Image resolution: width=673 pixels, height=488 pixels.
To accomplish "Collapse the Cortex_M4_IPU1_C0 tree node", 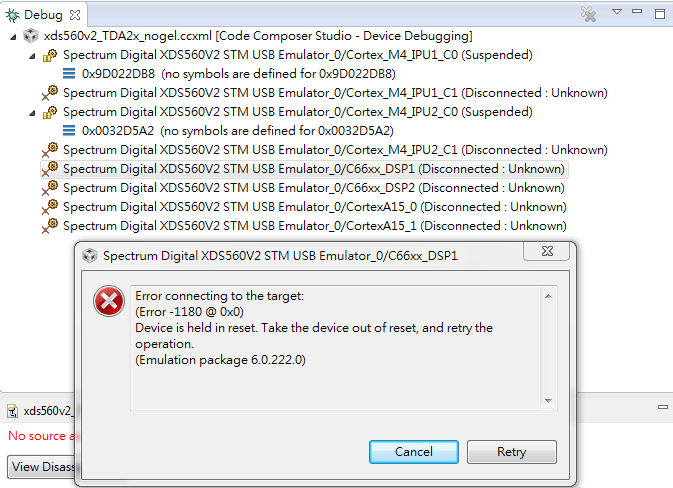I will (31, 55).
